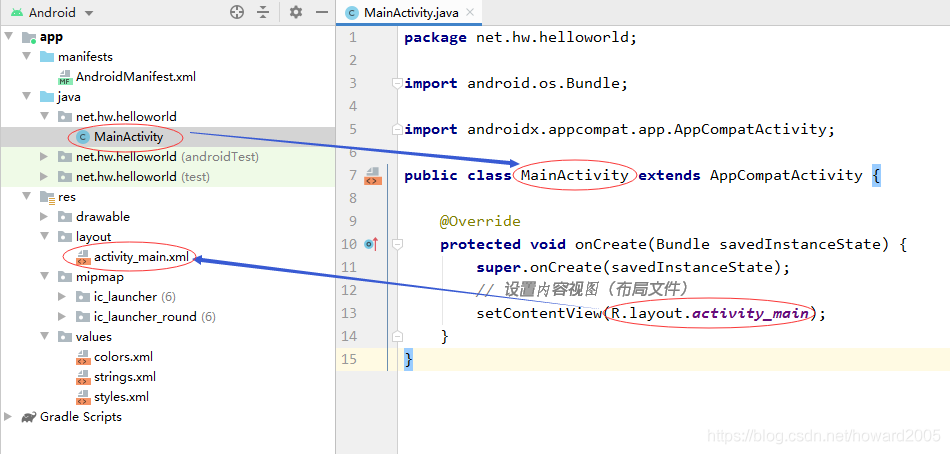Collapse the net.hw.helloworld package arrow
The width and height of the screenshot is (950, 454).
(45, 116)
